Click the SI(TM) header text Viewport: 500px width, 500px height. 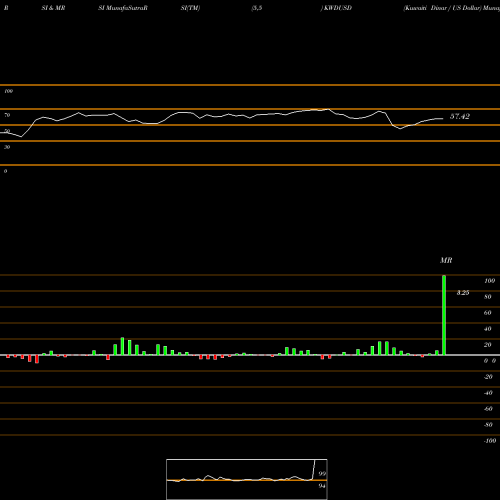(x=190, y=8)
